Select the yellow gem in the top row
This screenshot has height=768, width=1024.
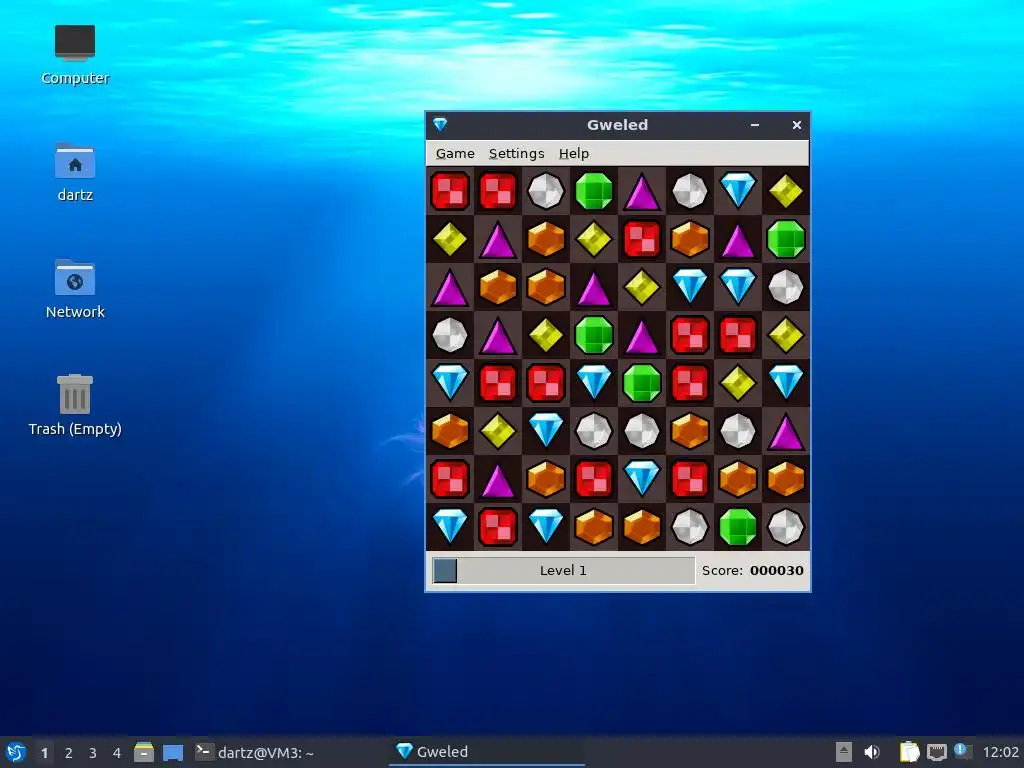point(786,191)
